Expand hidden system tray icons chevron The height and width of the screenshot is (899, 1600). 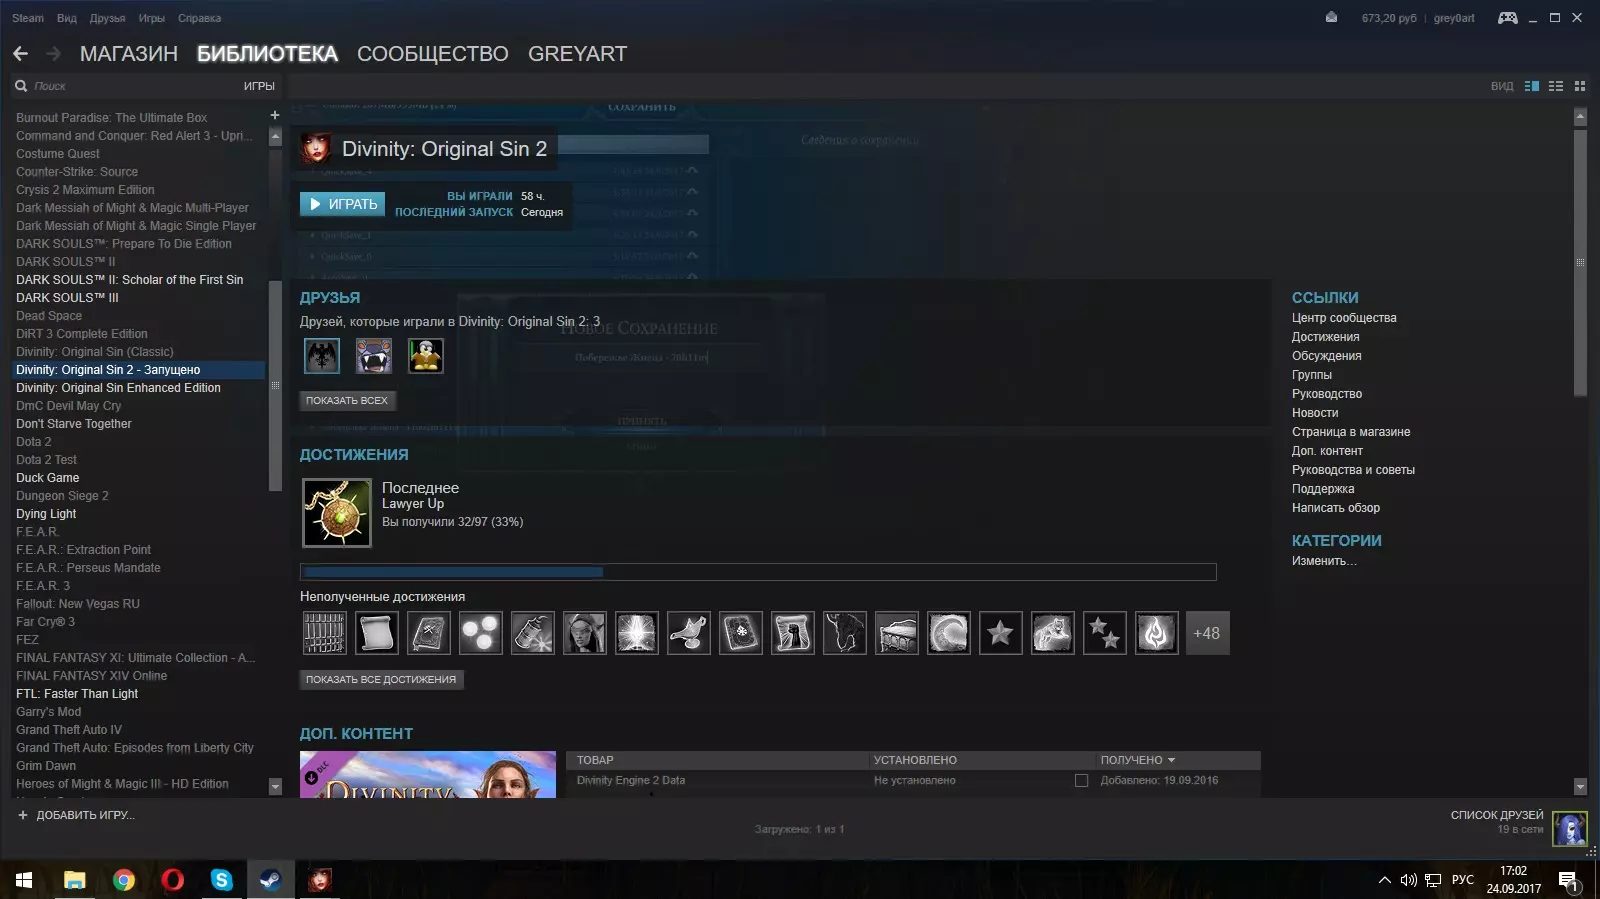pyautogui.click(x=1384, y=880)
